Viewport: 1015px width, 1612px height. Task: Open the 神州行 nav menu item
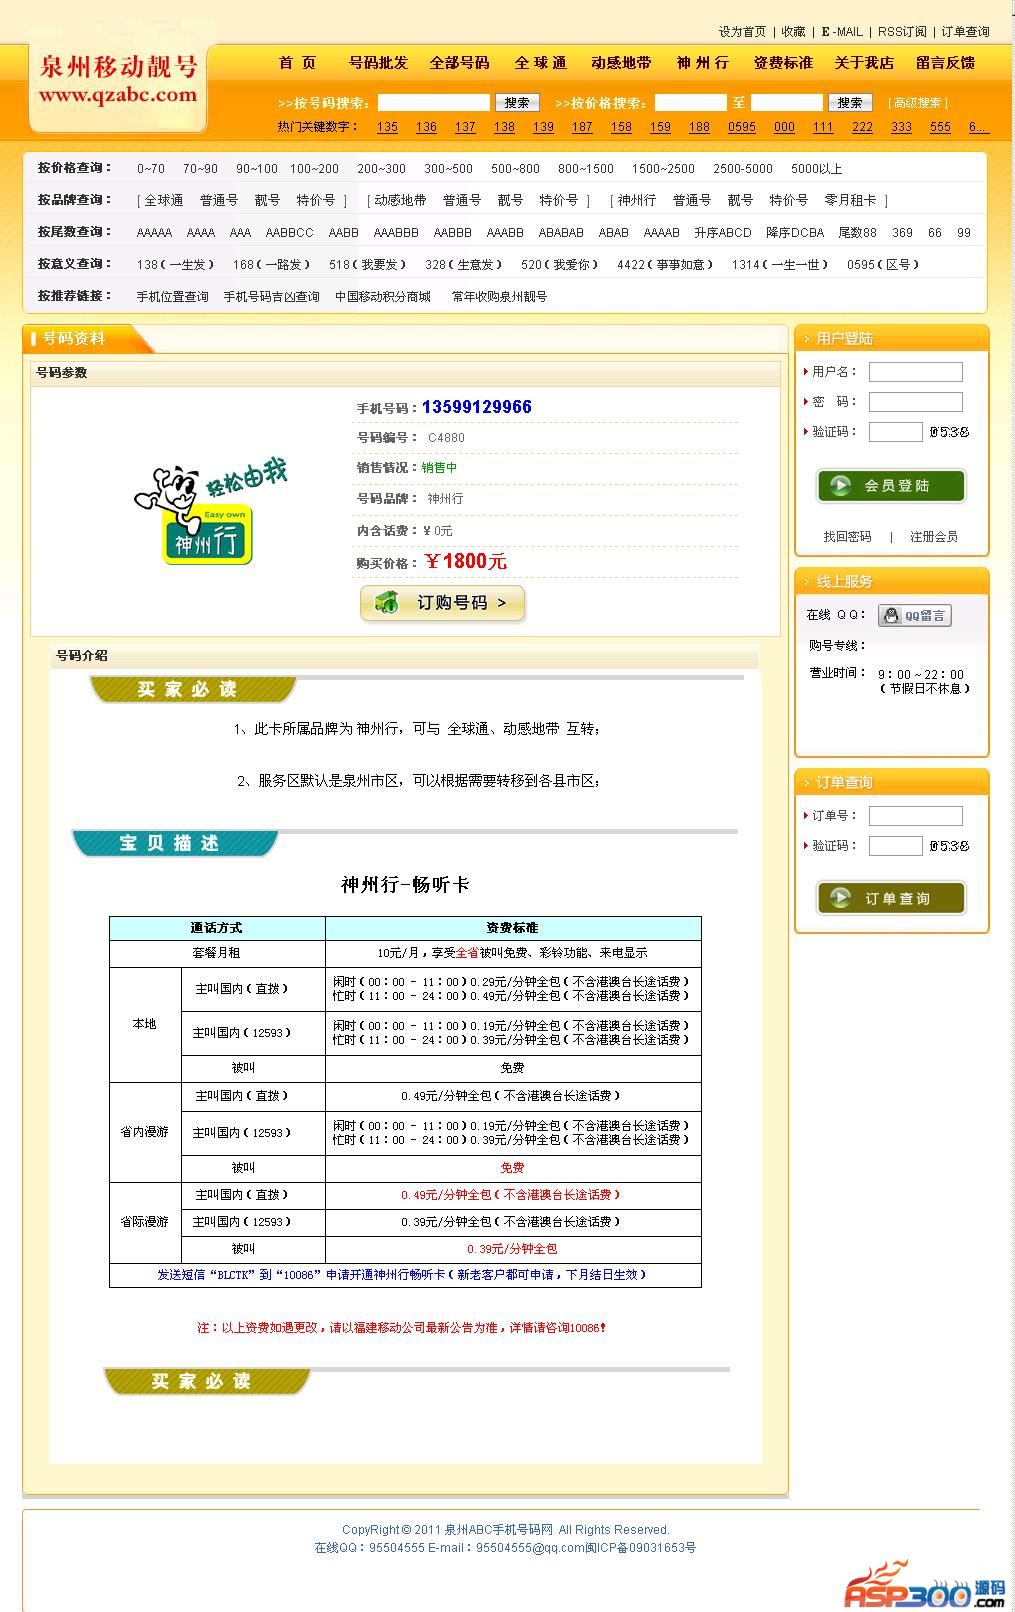(x=702, y=63)
